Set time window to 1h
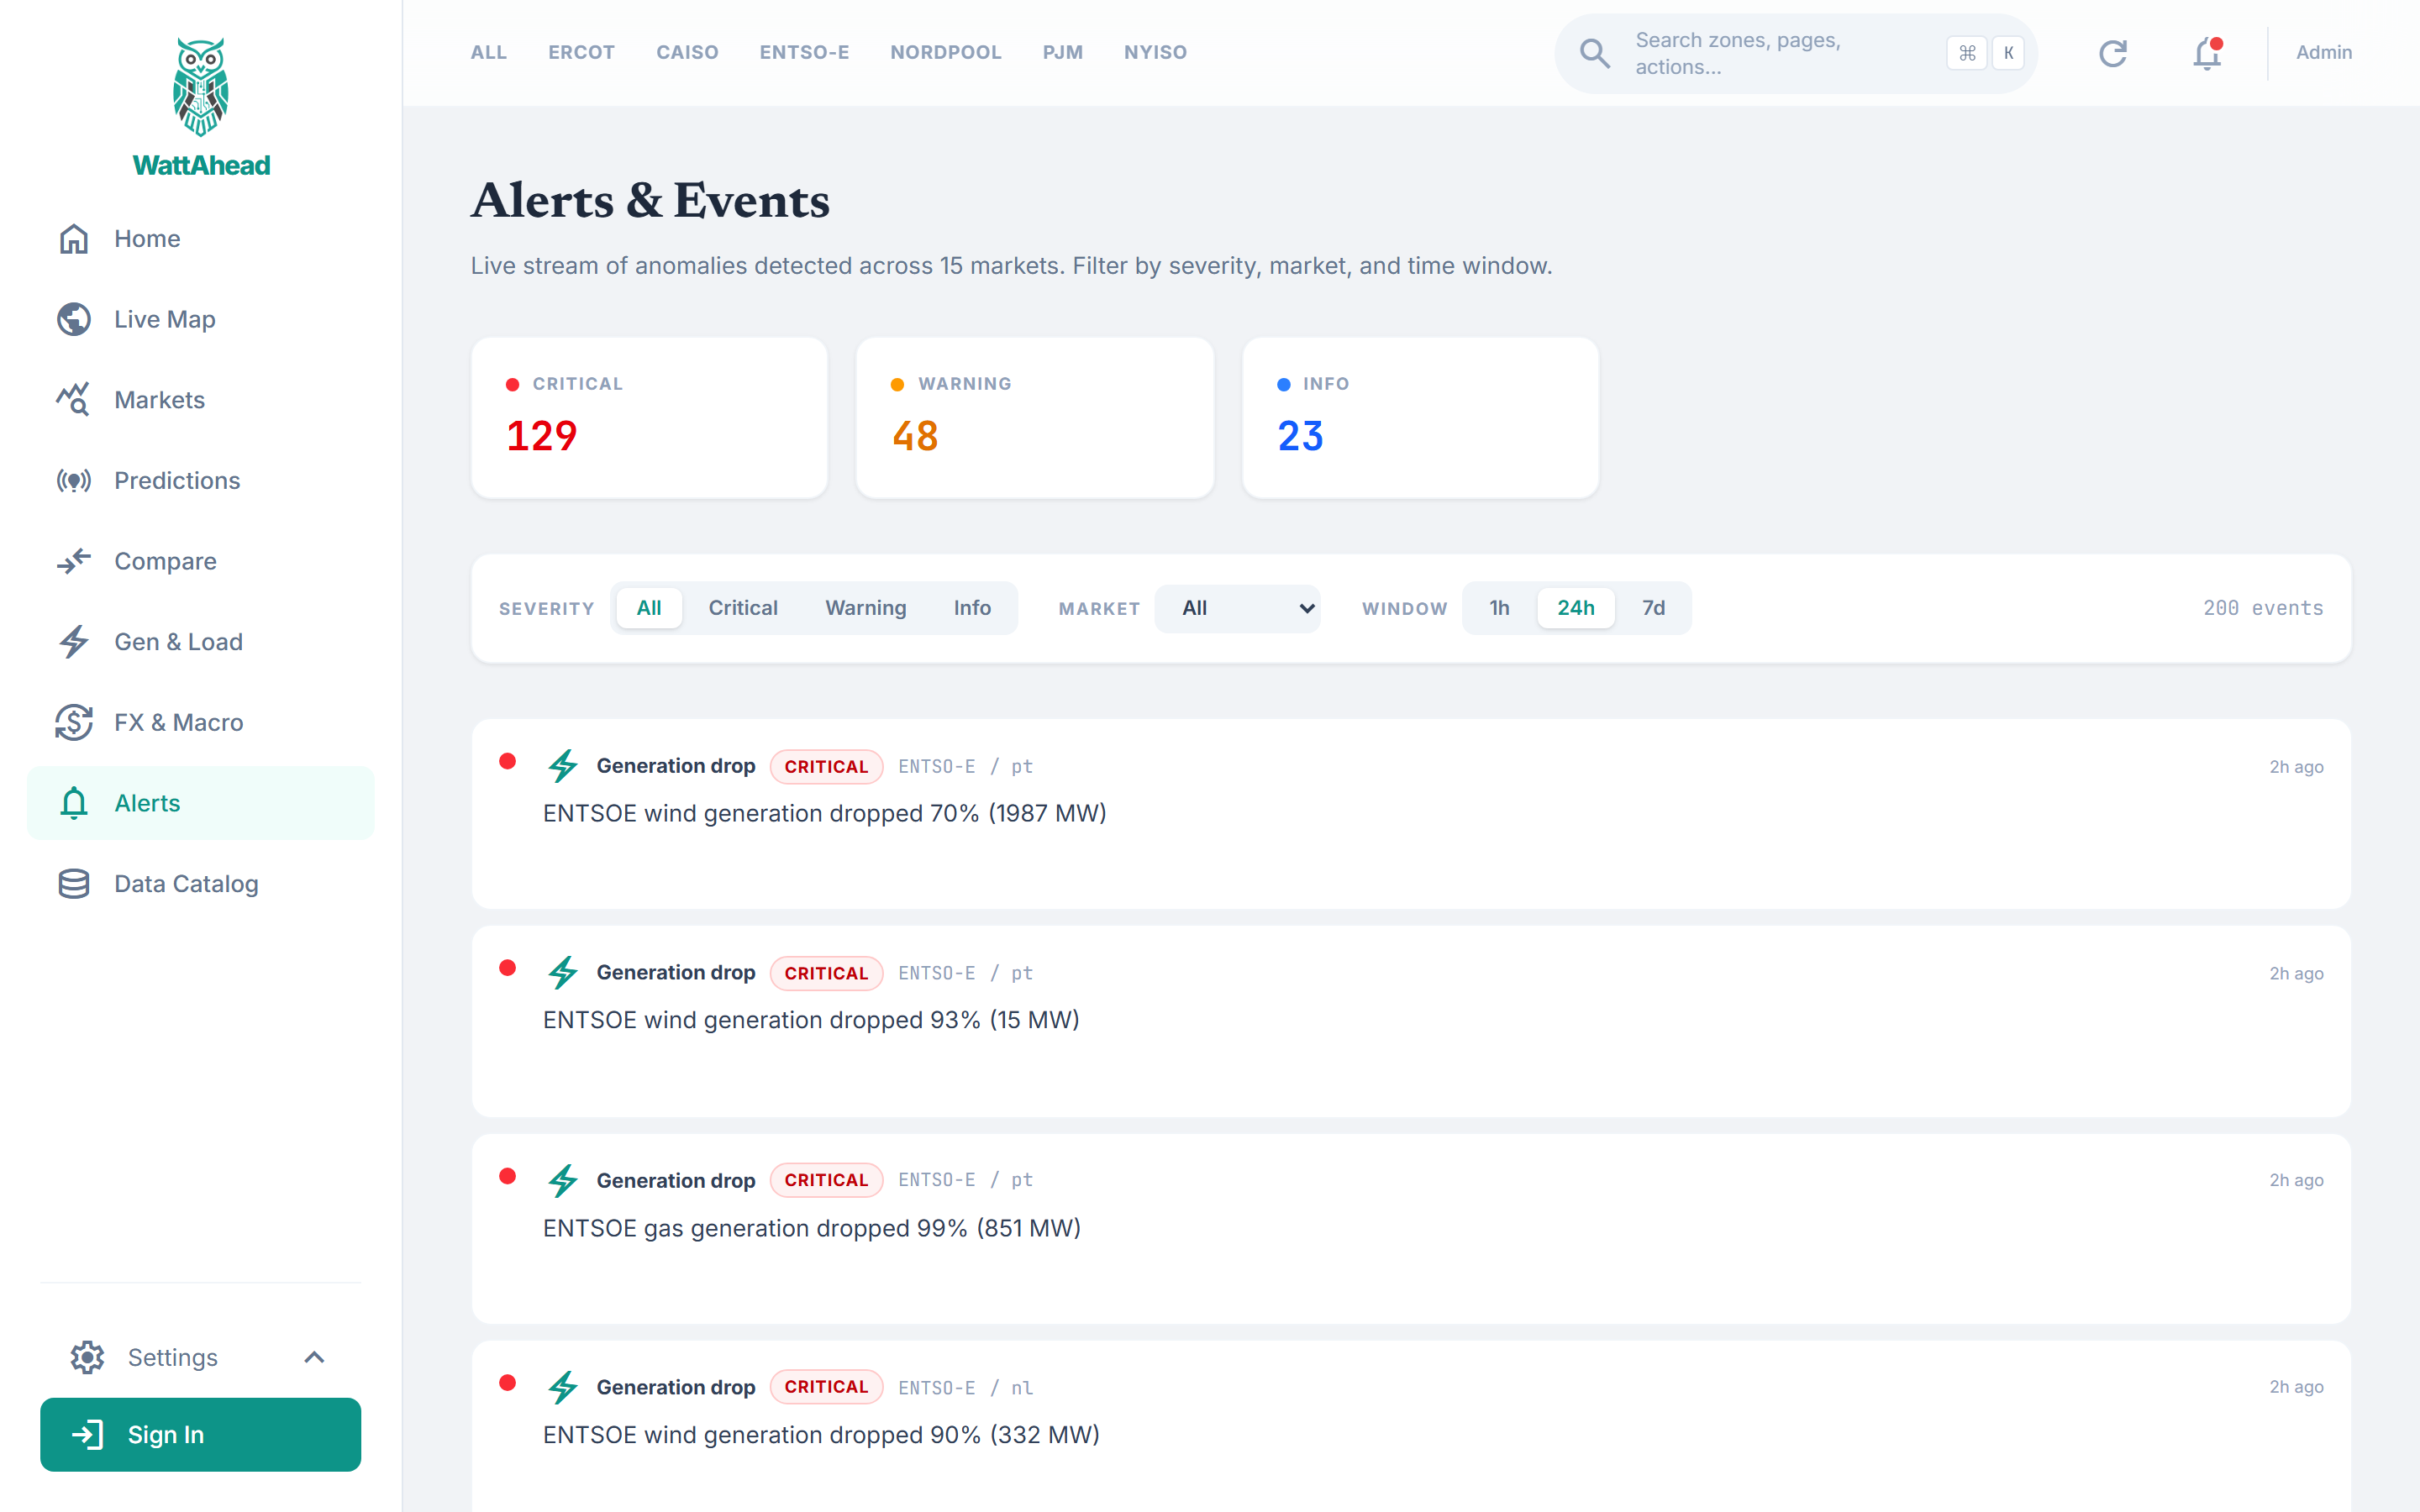 pyautogui.click(x=1499, y=608)
